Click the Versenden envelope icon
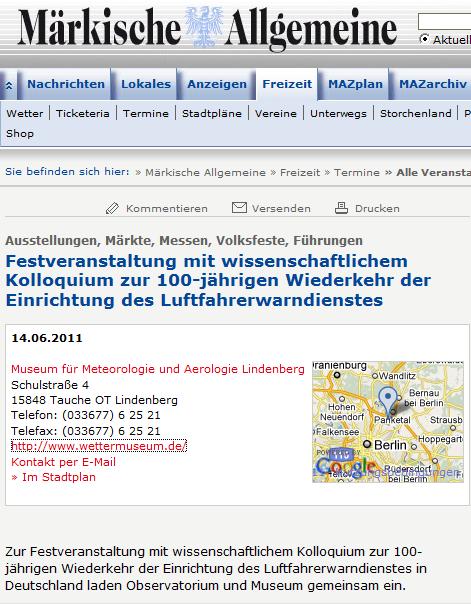Viewport: 471px width, 604px height. click(x=239, y=208)
